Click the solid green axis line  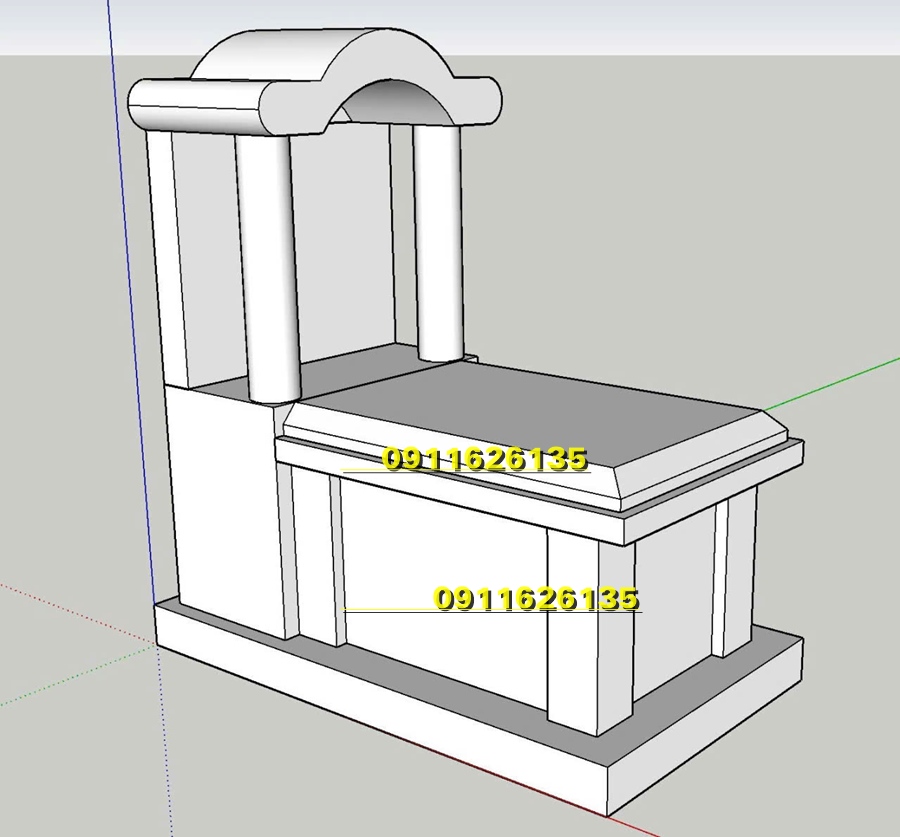pyautogui.click(x=840, y=380)
